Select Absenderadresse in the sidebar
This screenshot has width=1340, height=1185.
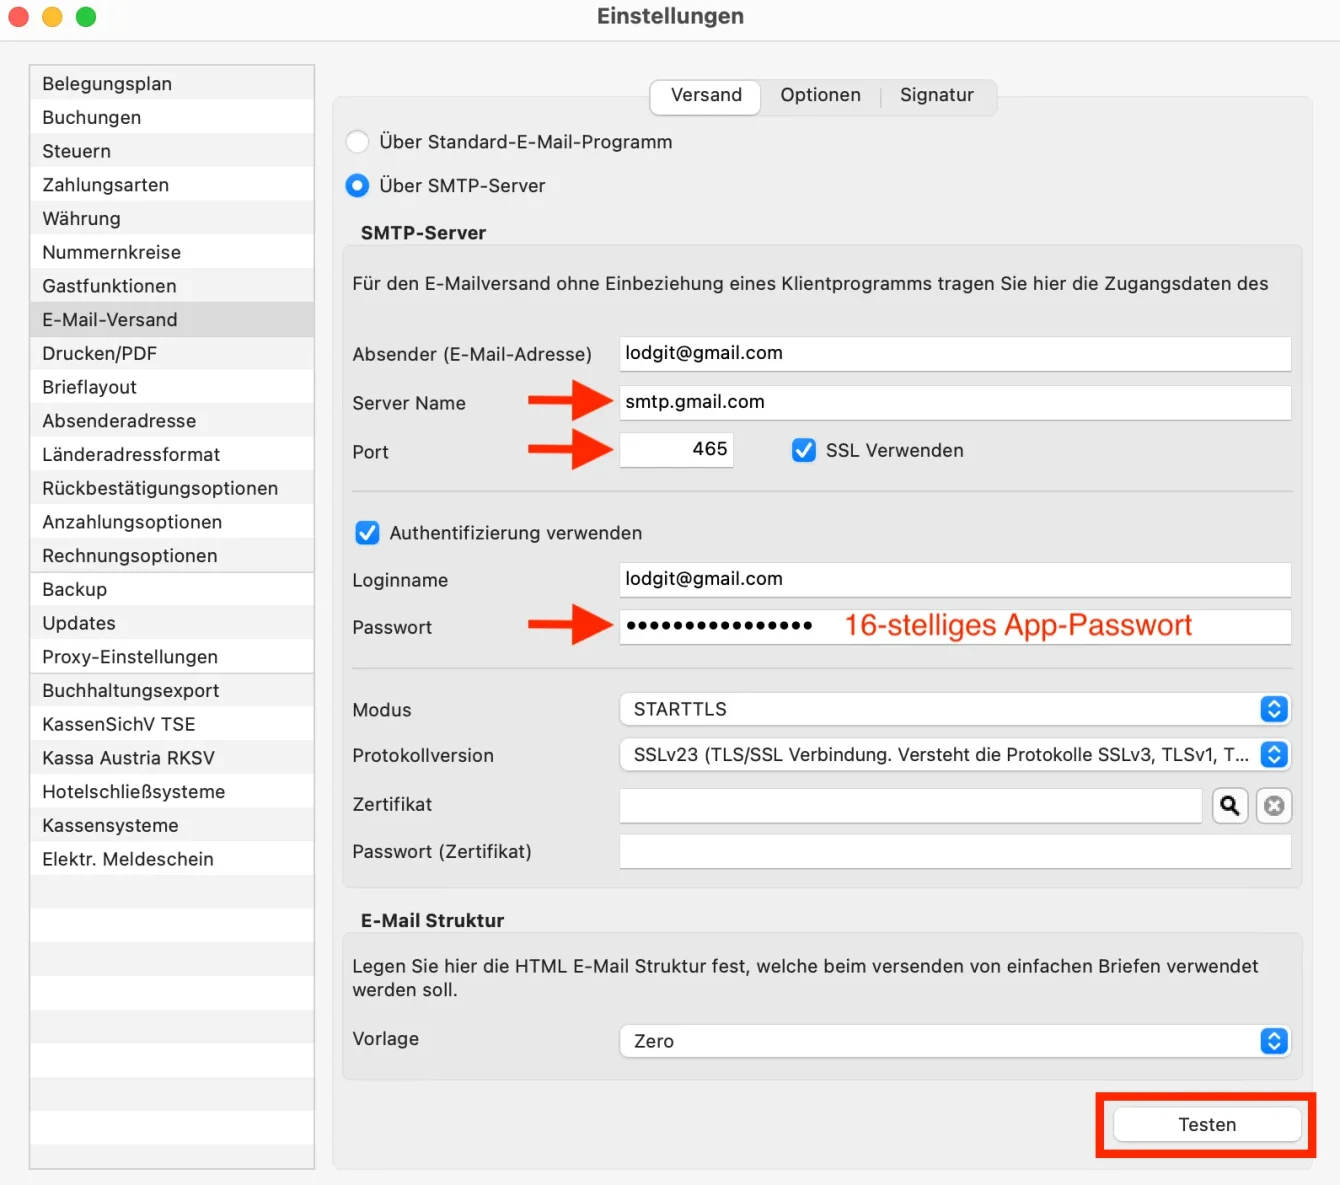[x=172, y=421]
